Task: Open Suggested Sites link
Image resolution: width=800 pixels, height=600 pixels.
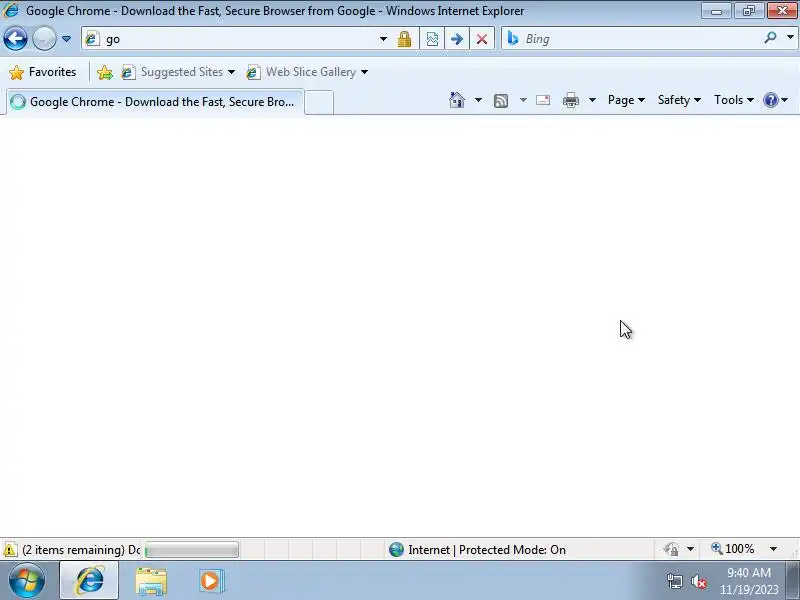Action: (172, 72)
